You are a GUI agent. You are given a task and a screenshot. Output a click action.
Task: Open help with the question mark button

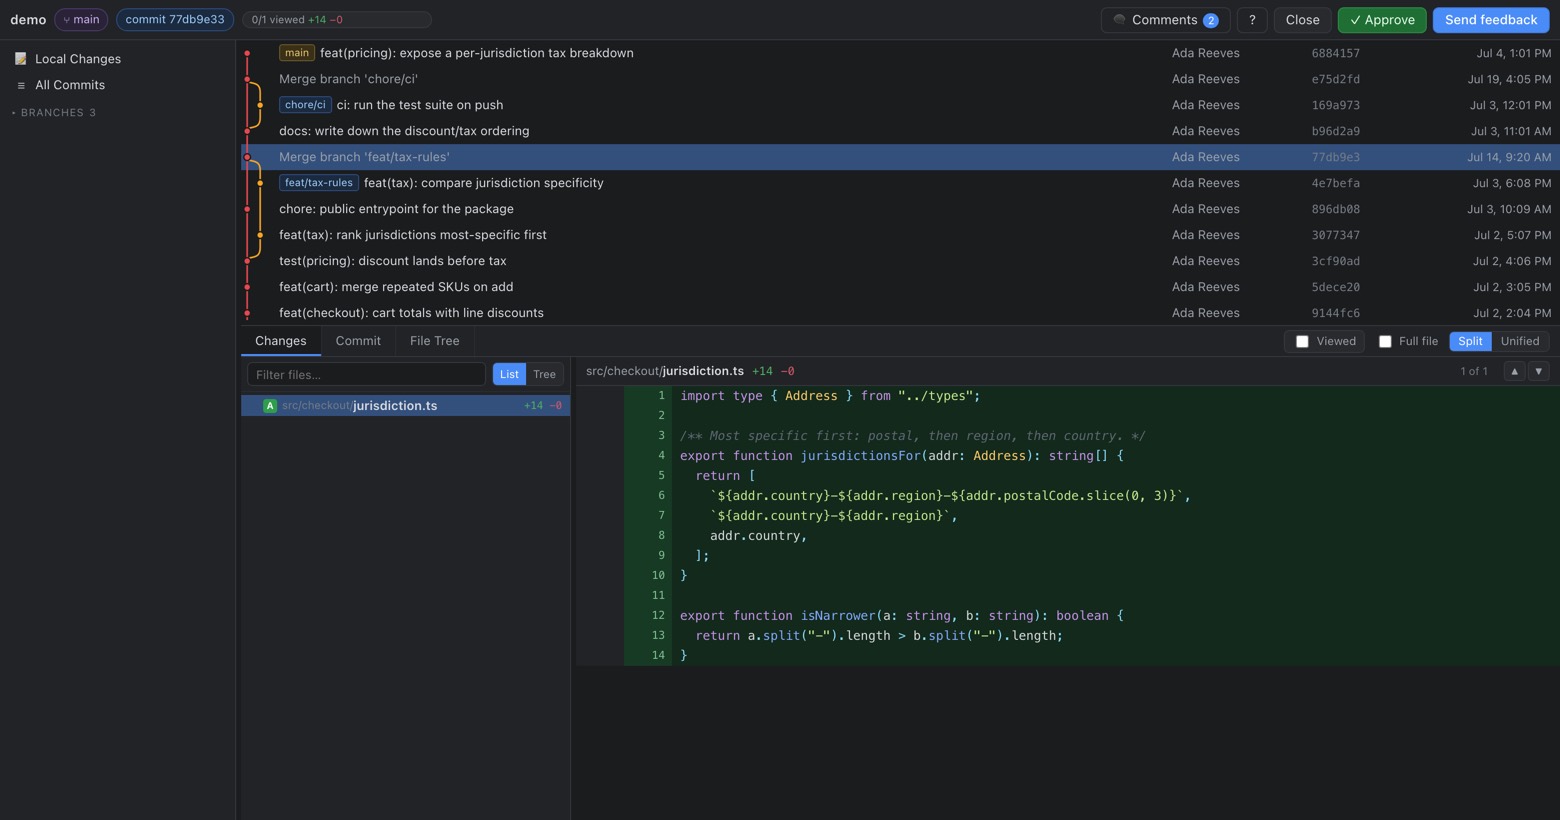(x=1252, y=20)
